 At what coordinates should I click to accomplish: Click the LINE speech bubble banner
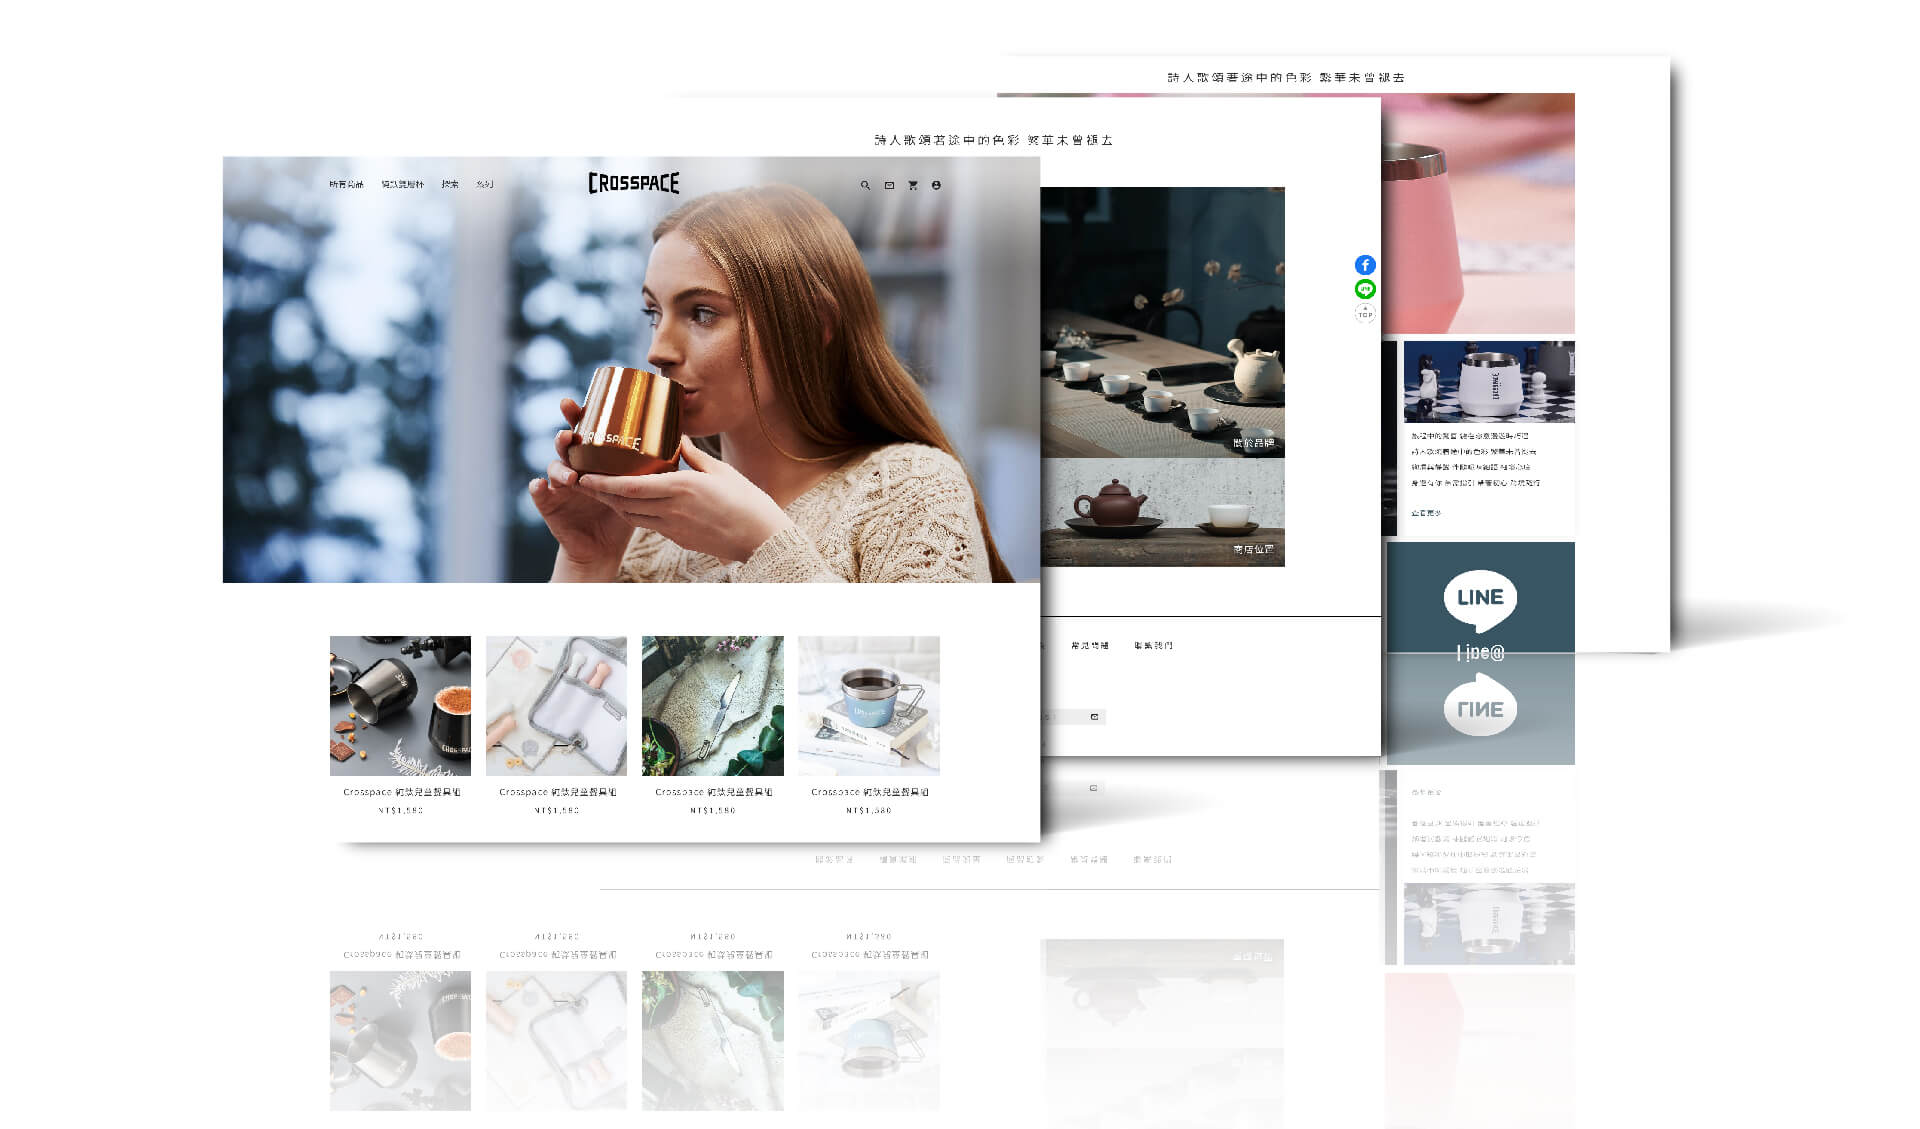point(1480,599)
